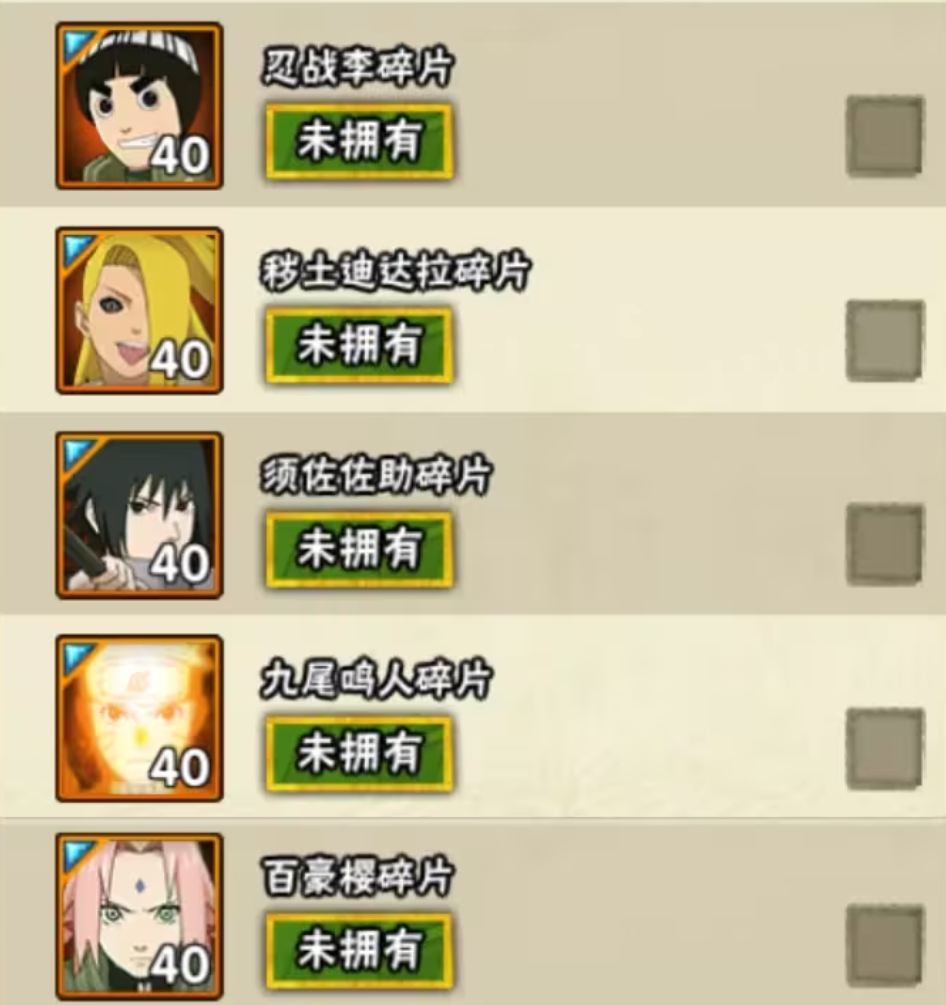This screenshot has height=1005, width=946.
Task: Check the box for 百豪樱碎片
Action: pos(884,946)
